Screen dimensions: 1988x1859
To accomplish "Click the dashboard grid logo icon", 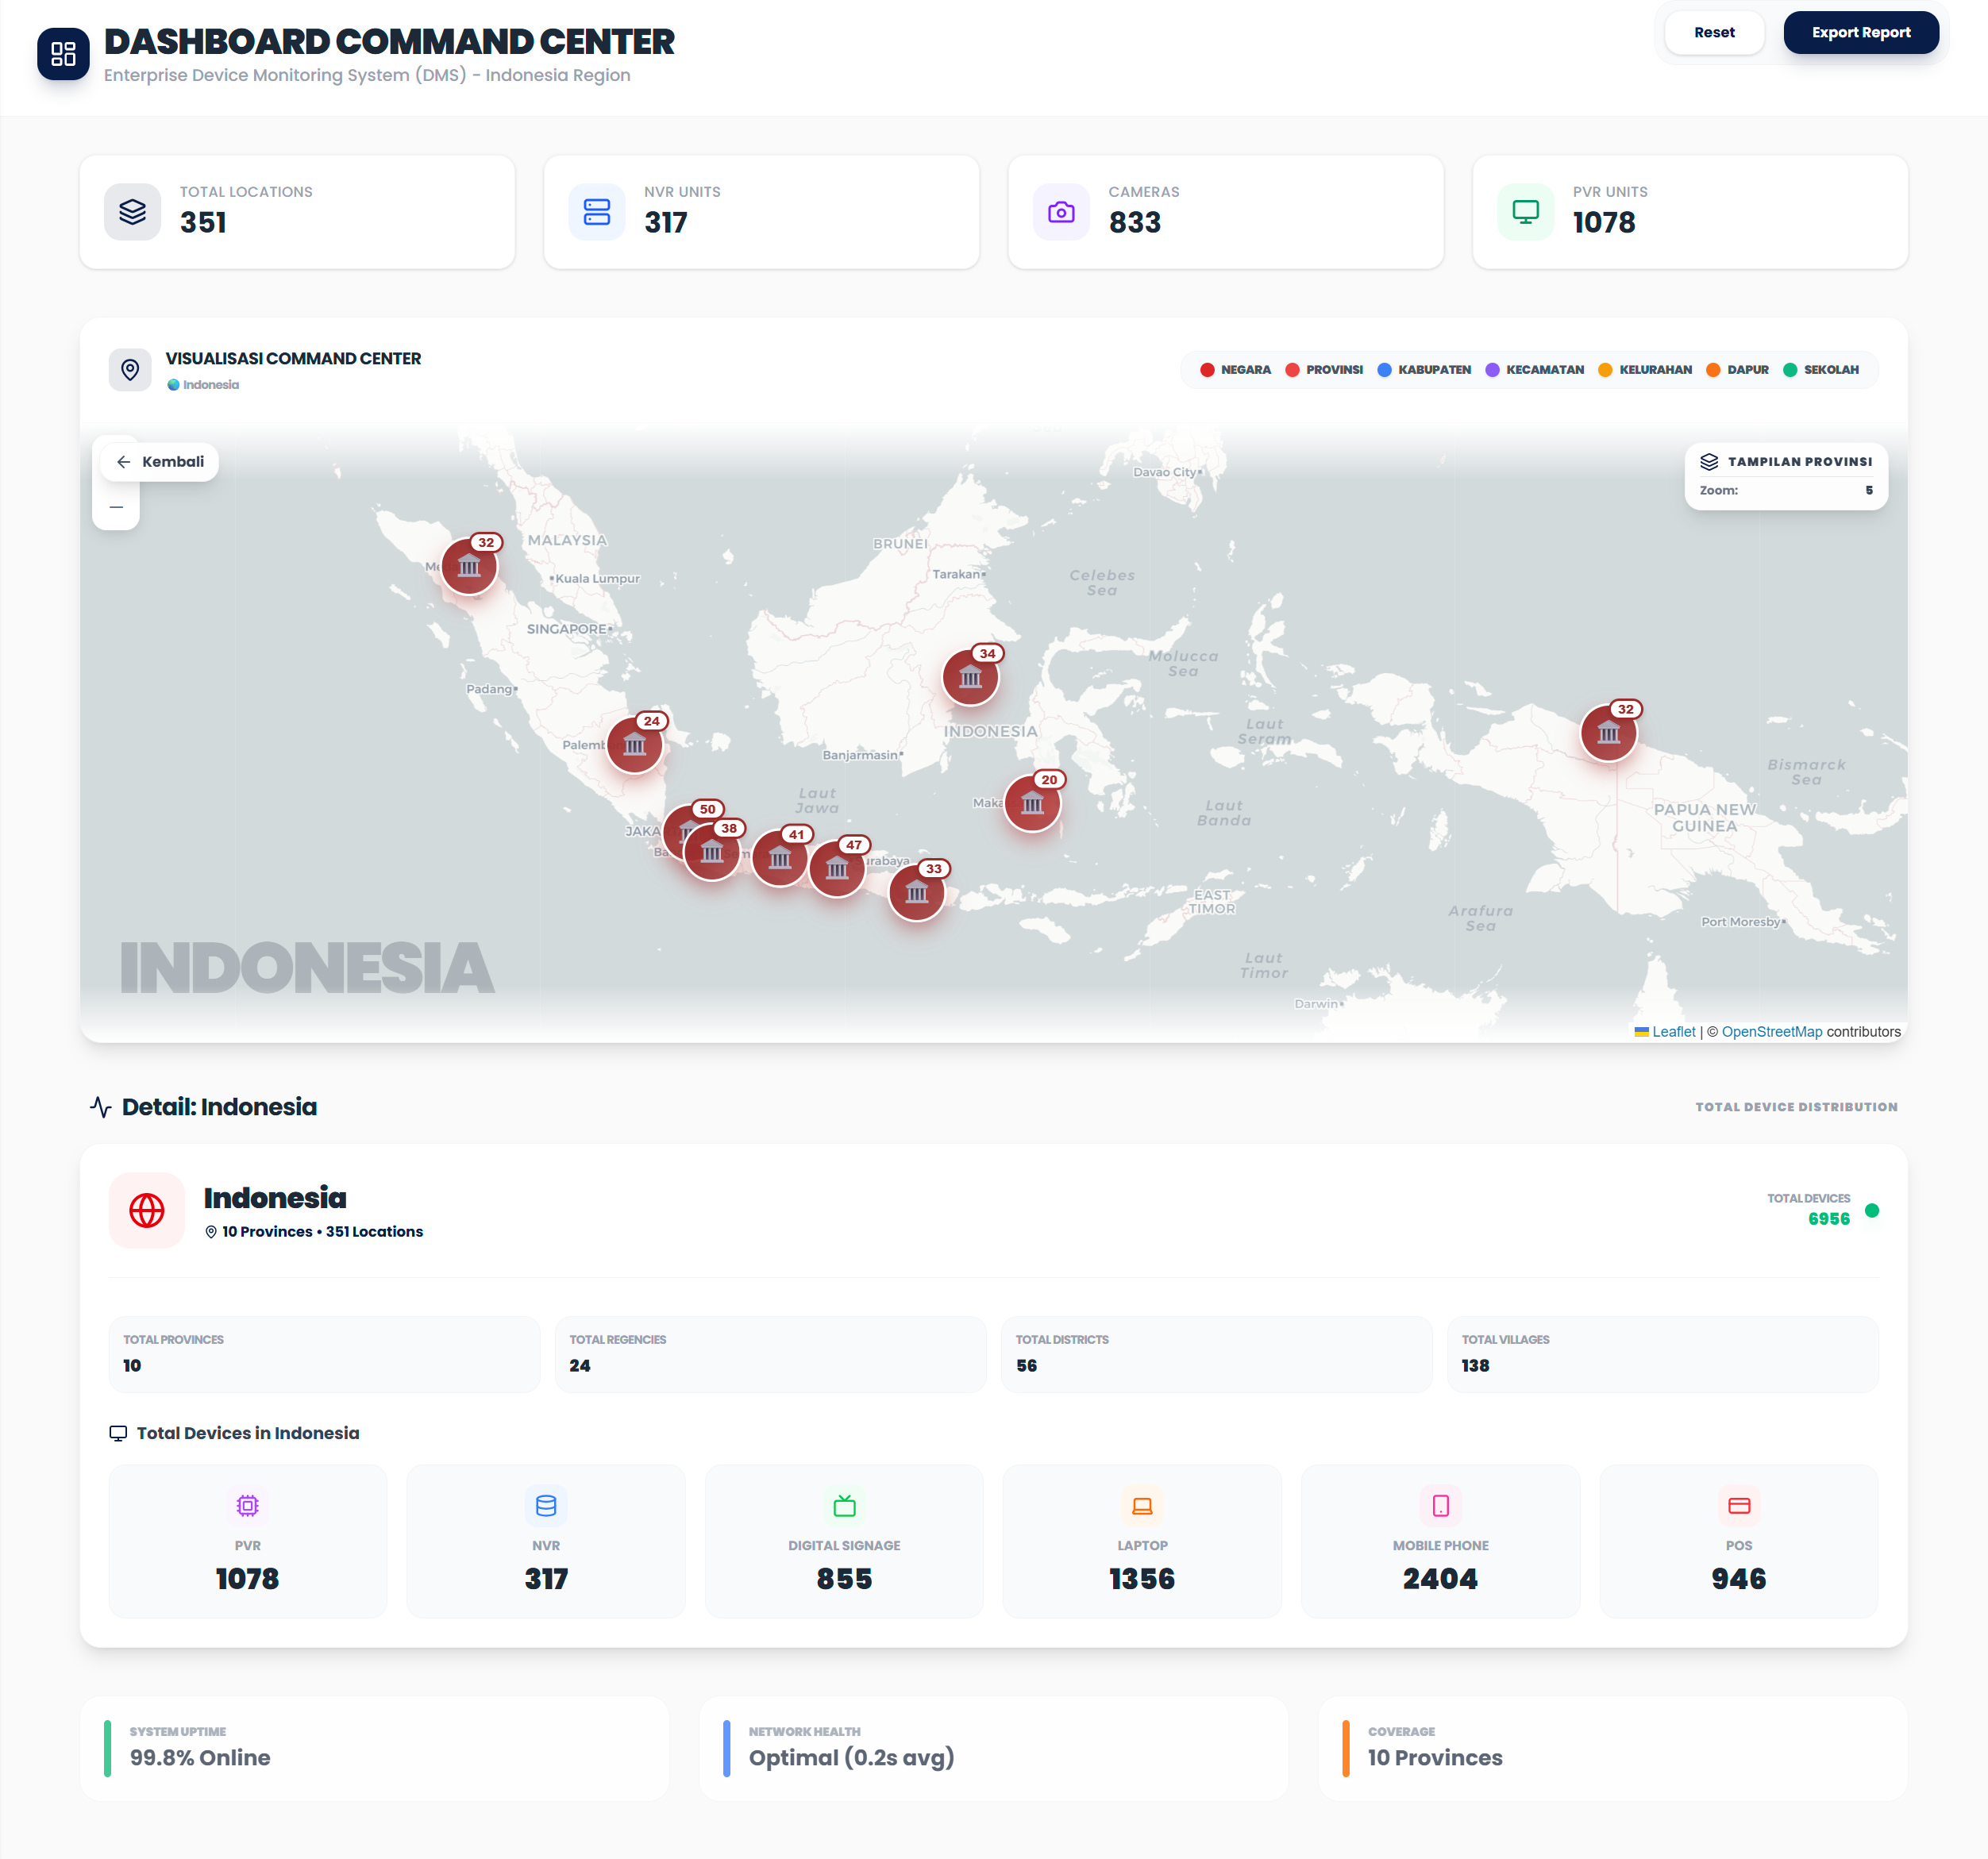I will 63,54.
